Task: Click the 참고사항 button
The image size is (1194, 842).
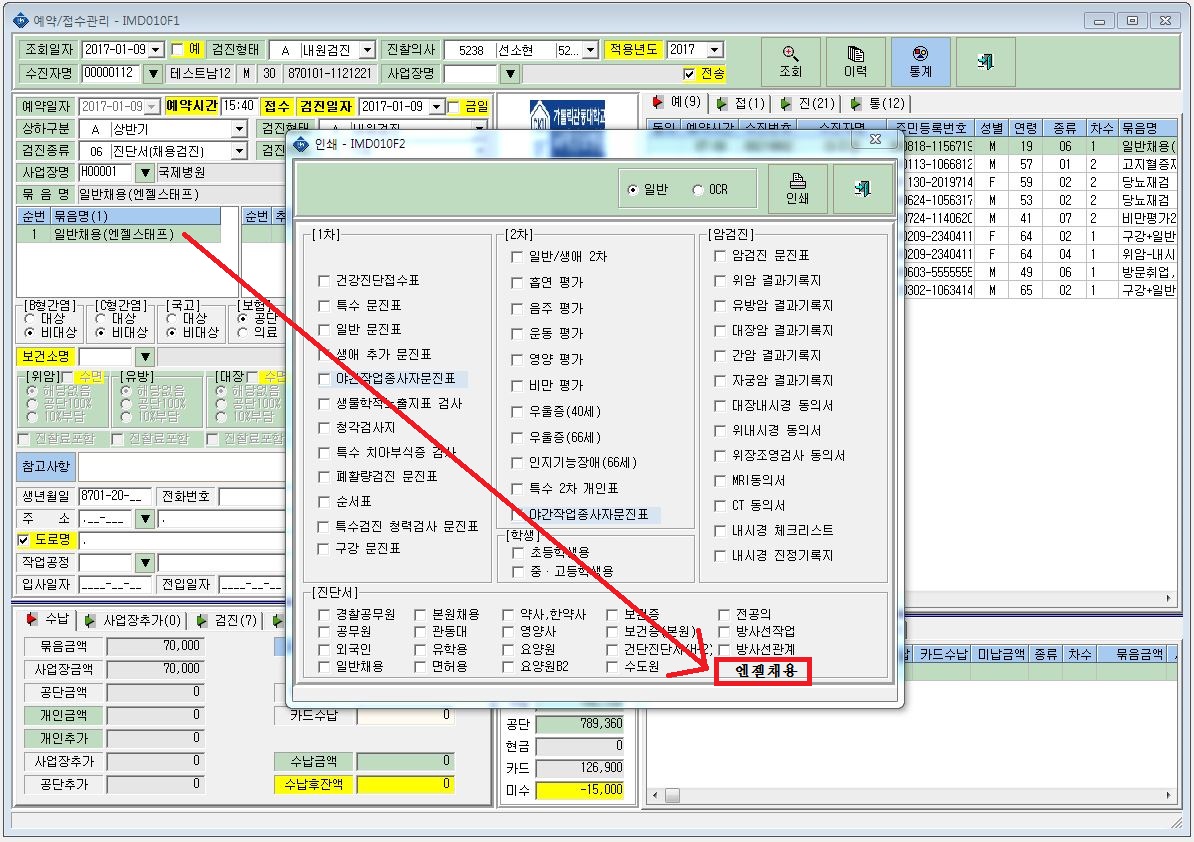Action: click(x=46, y=466)
